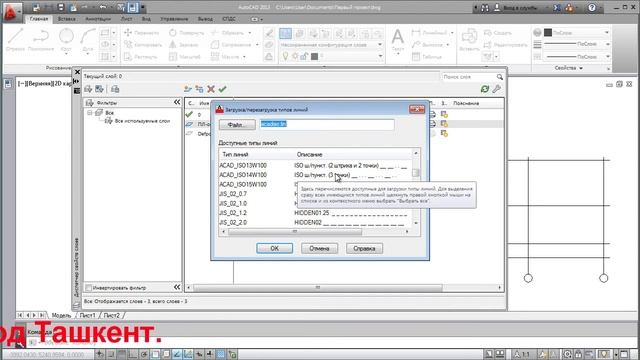Select the Polyline tool in ribbon
Image resolution: width=640 pixels, height=360 pixels.
(x=41, y=40)
